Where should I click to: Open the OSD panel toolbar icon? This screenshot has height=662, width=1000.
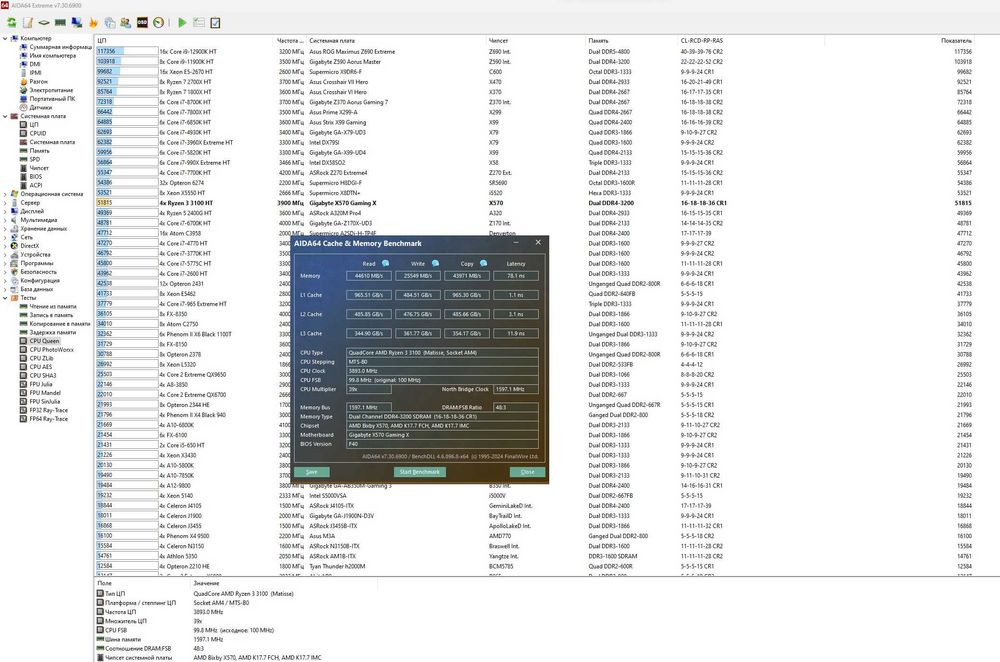(142, 23)
